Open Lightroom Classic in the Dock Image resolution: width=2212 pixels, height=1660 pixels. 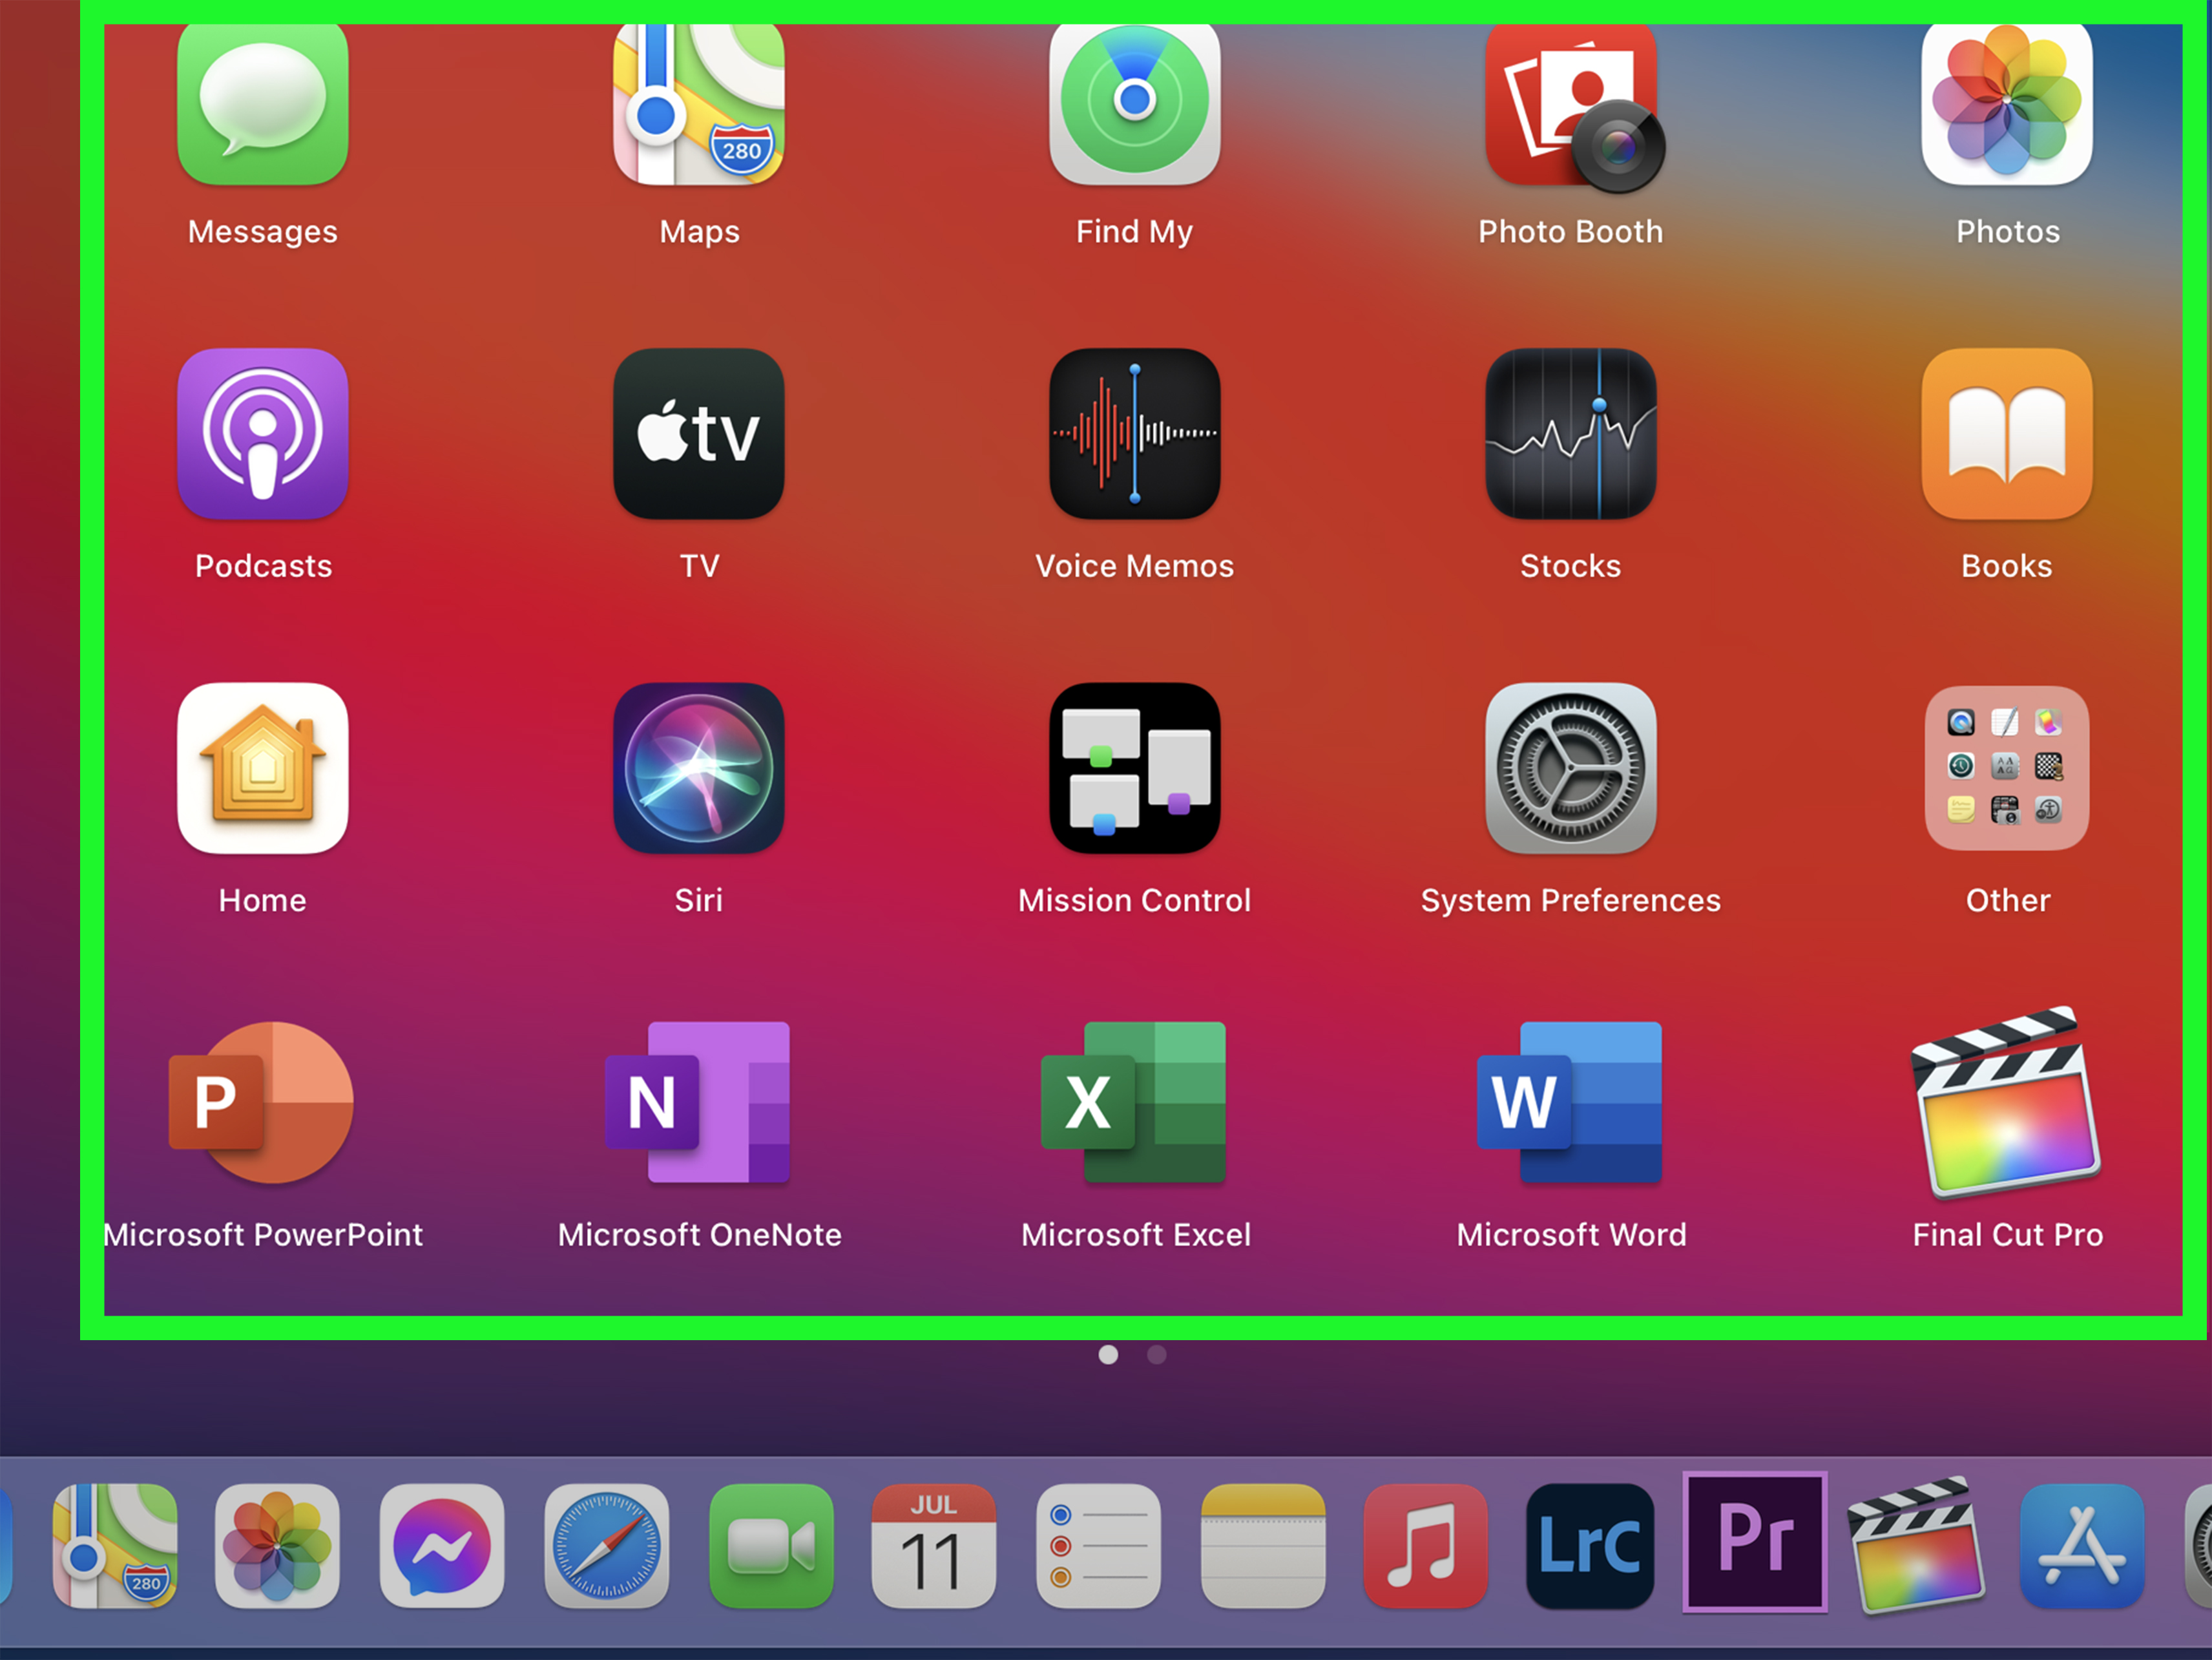pyautogui.click(x=1590, y=1546)
